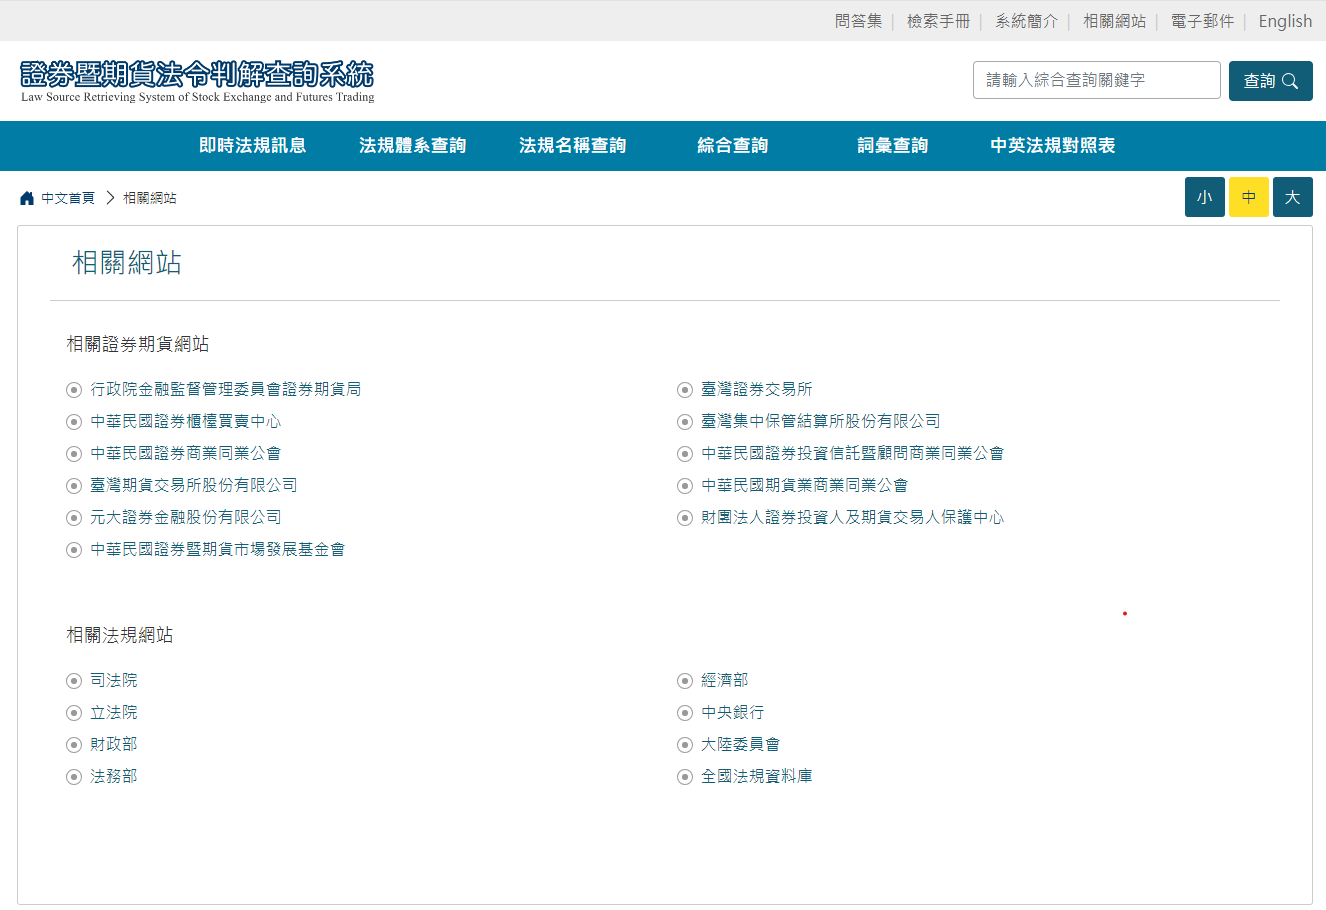Open 法規名稱查詢 menu
1326x910 pixels.
coord(573,146)
